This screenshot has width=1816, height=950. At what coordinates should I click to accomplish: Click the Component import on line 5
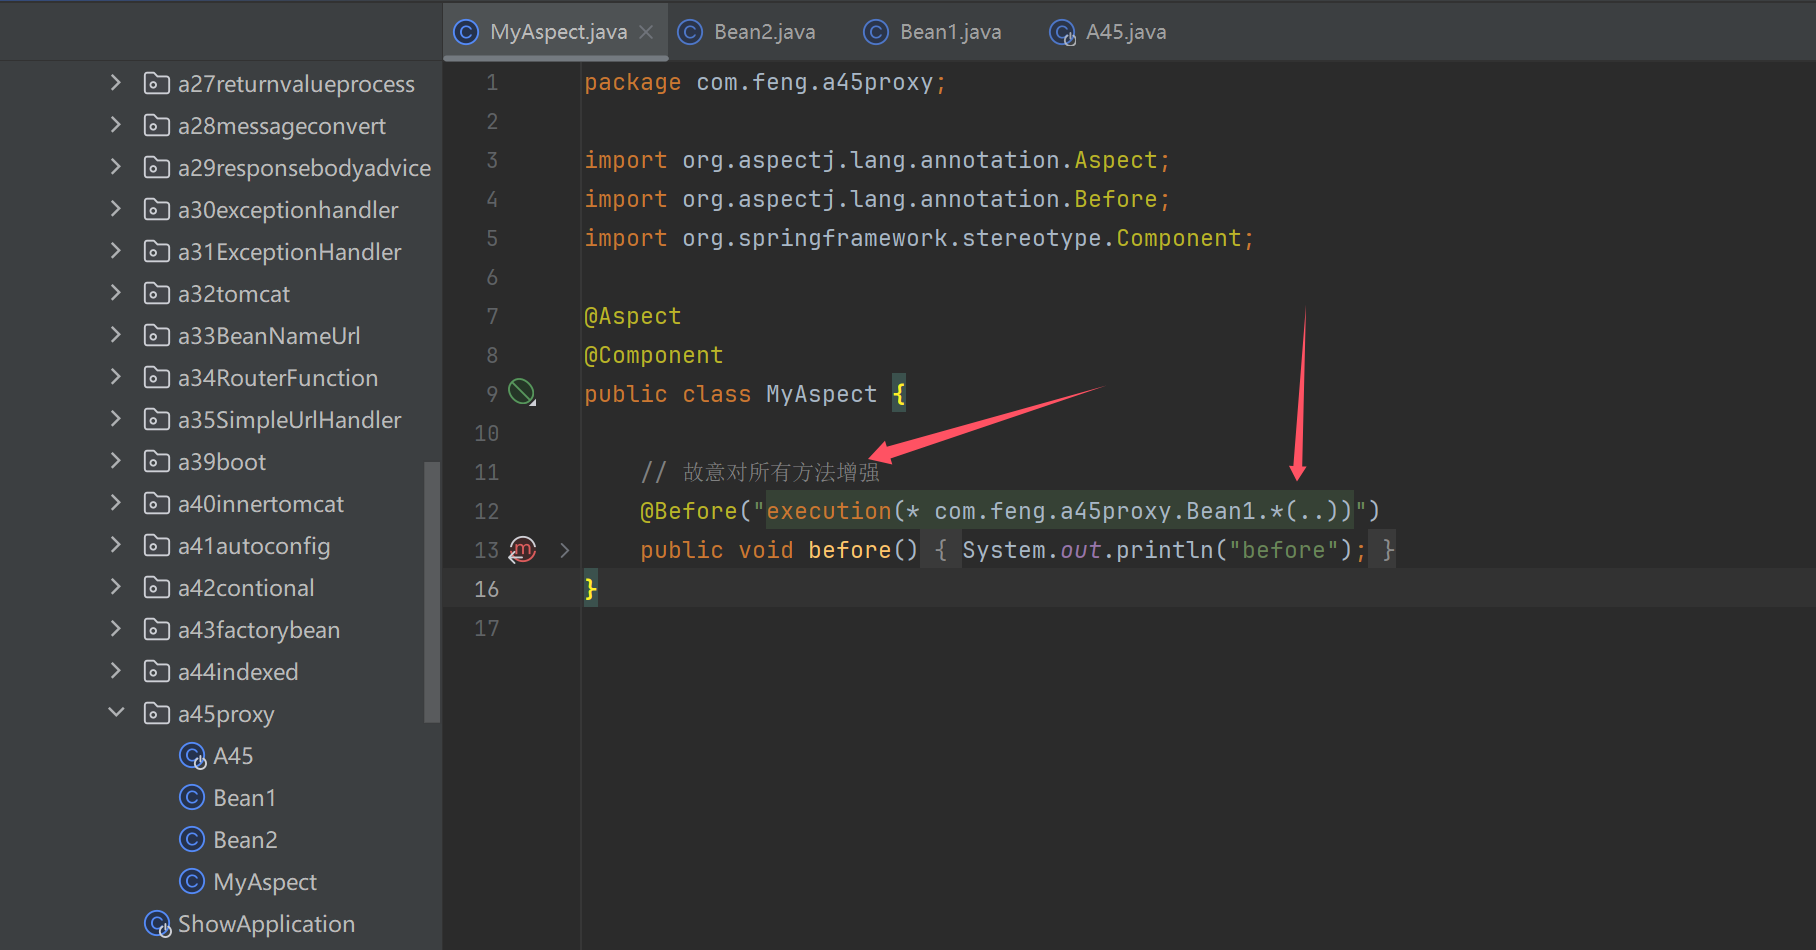[x=1179, y=238]
